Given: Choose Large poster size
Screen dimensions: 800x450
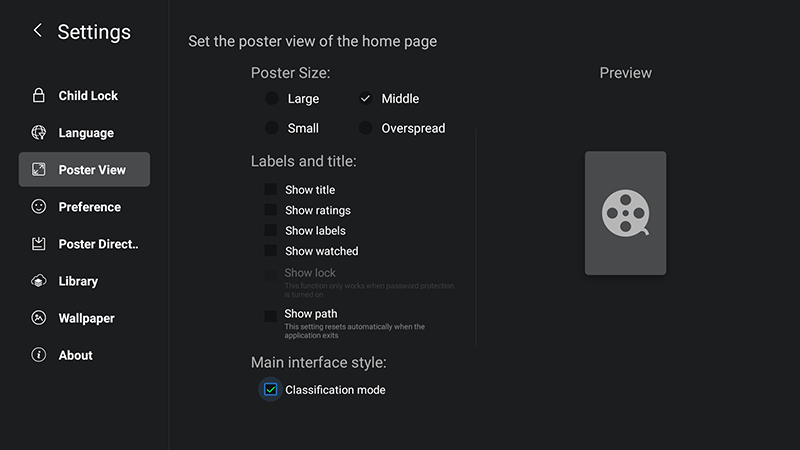Looking at the screenshot, I should [x=272, y=99].
